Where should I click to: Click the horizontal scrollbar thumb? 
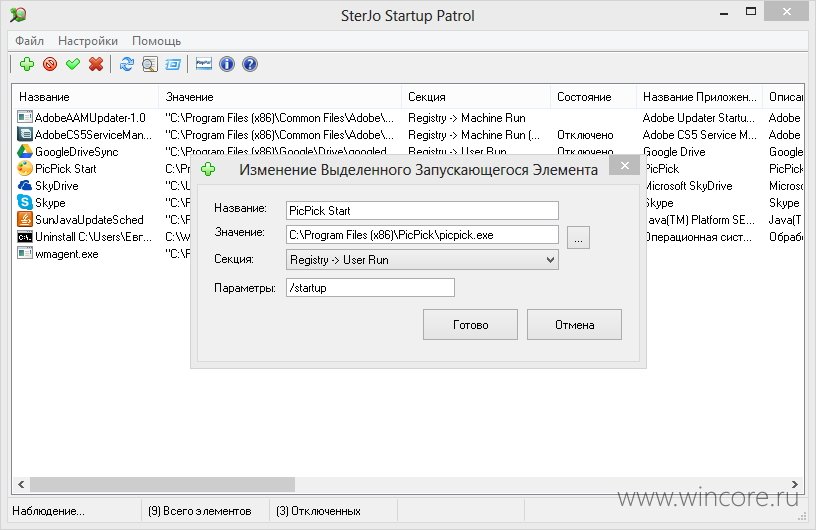tap(162, 484)
